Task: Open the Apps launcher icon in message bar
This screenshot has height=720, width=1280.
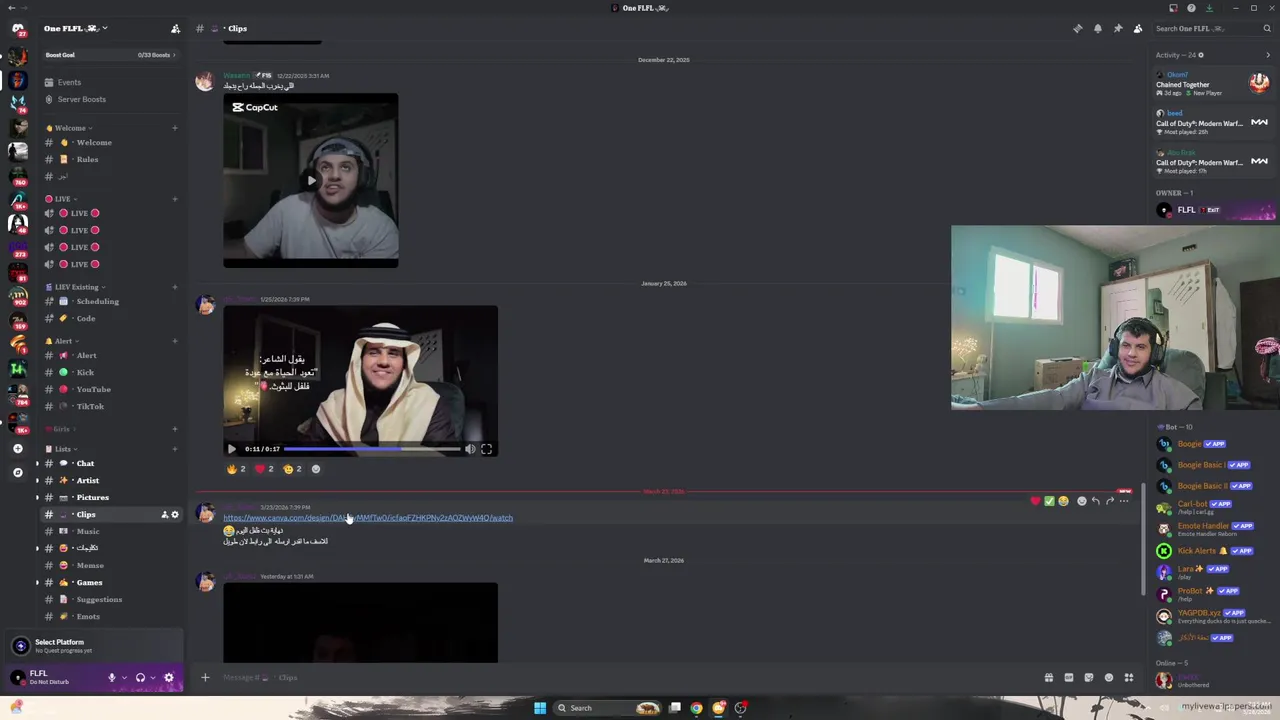Action: 1129,677
